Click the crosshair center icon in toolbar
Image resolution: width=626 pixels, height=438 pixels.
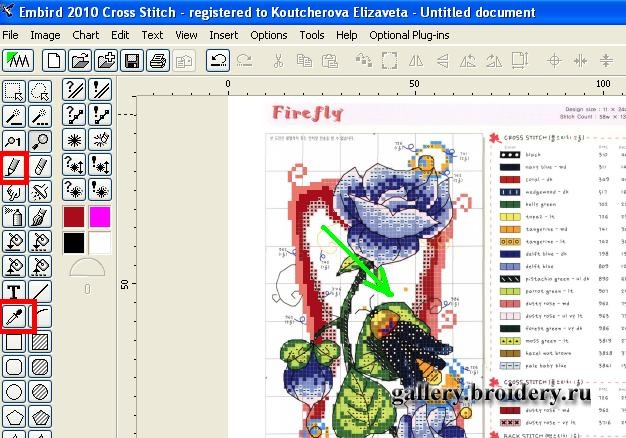tap(554, 61)
